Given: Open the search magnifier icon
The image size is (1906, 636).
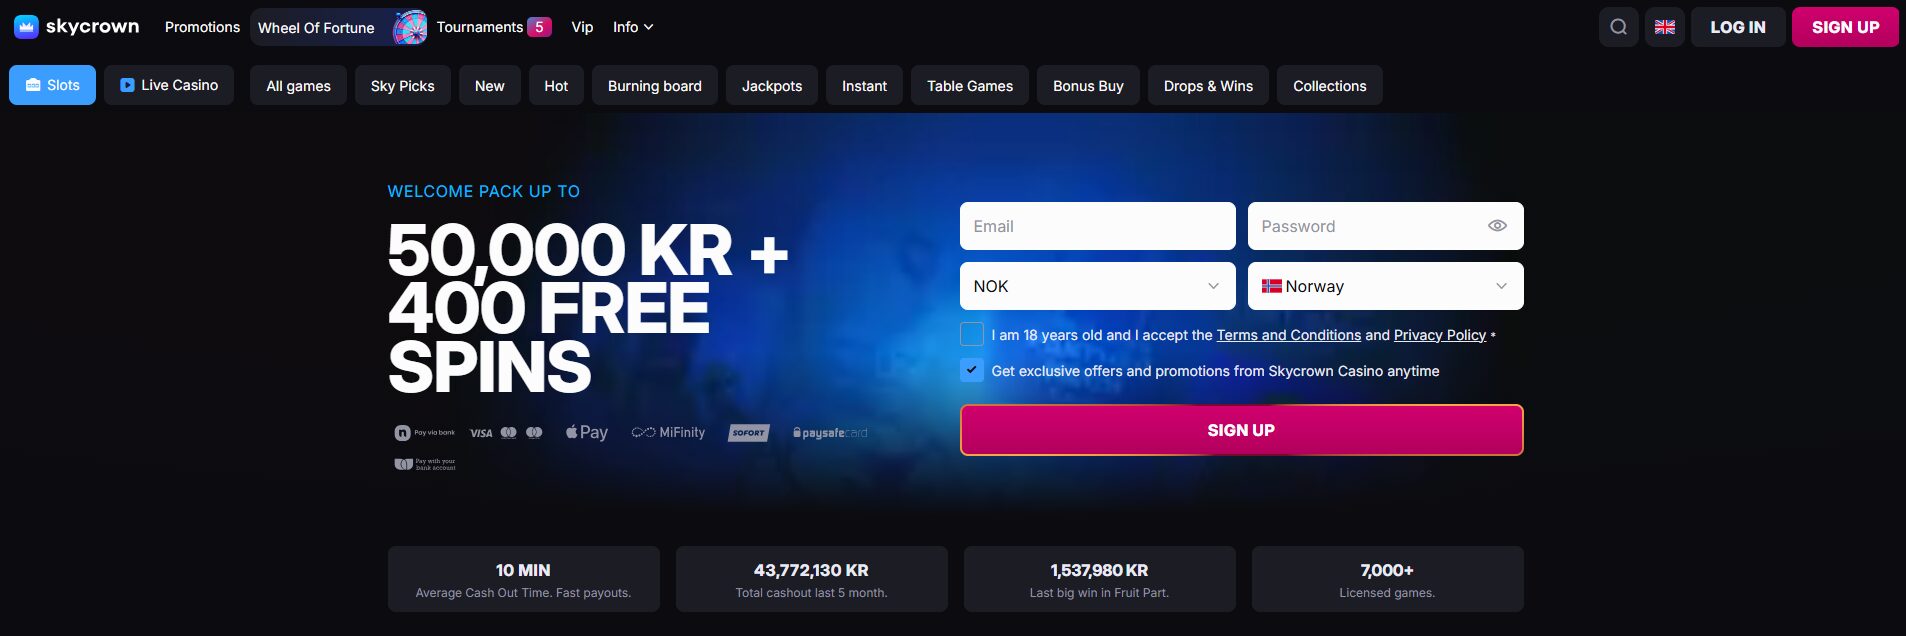Looking at the screenshot, I should [1618, 27].
